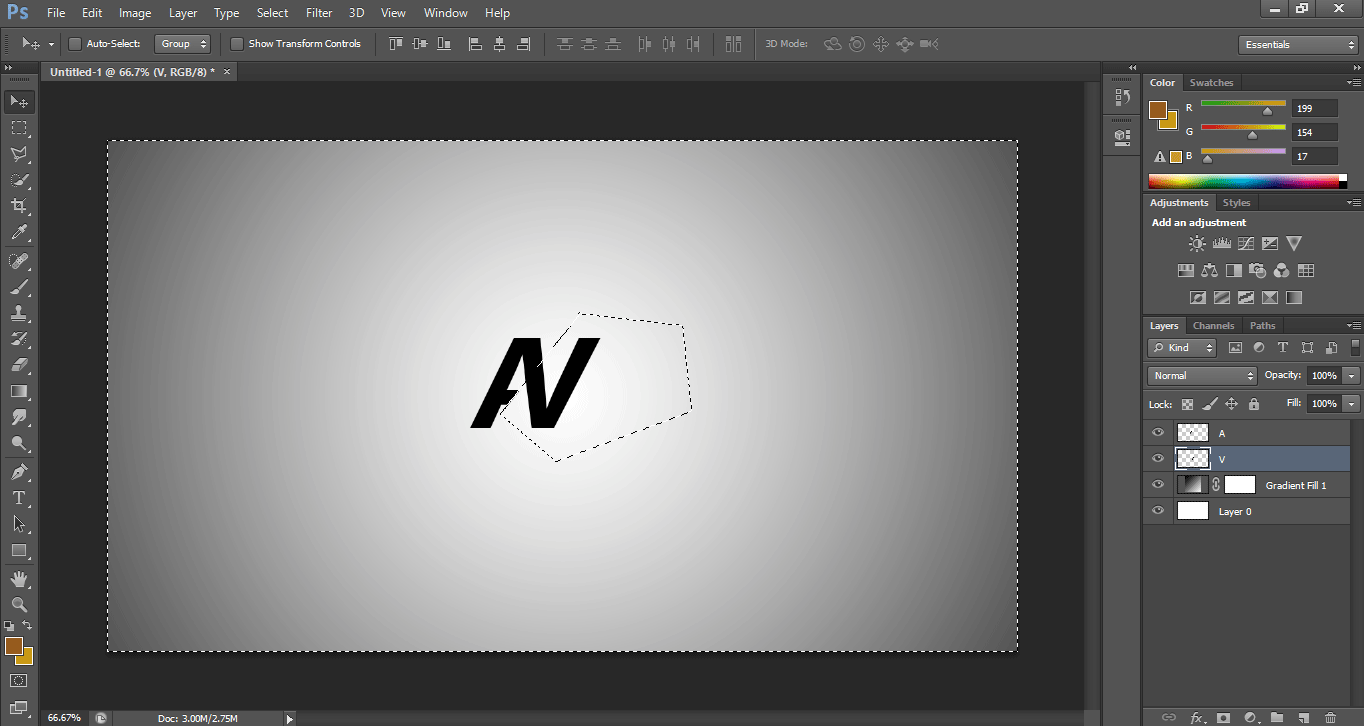Delete layer with trash icon
Screen dimensions: 1364x726
pyautogui.click(x=1331, y=717)
